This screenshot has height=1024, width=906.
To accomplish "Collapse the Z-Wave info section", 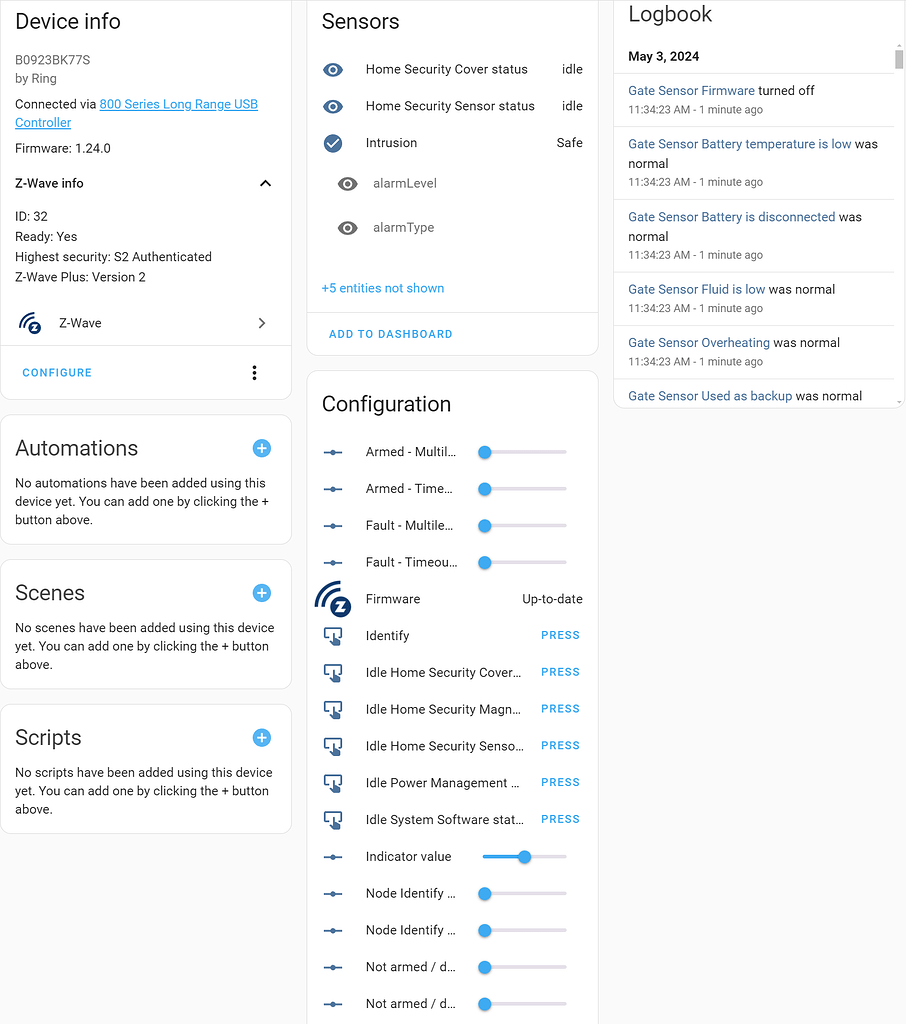I will (x=265, y=183).
